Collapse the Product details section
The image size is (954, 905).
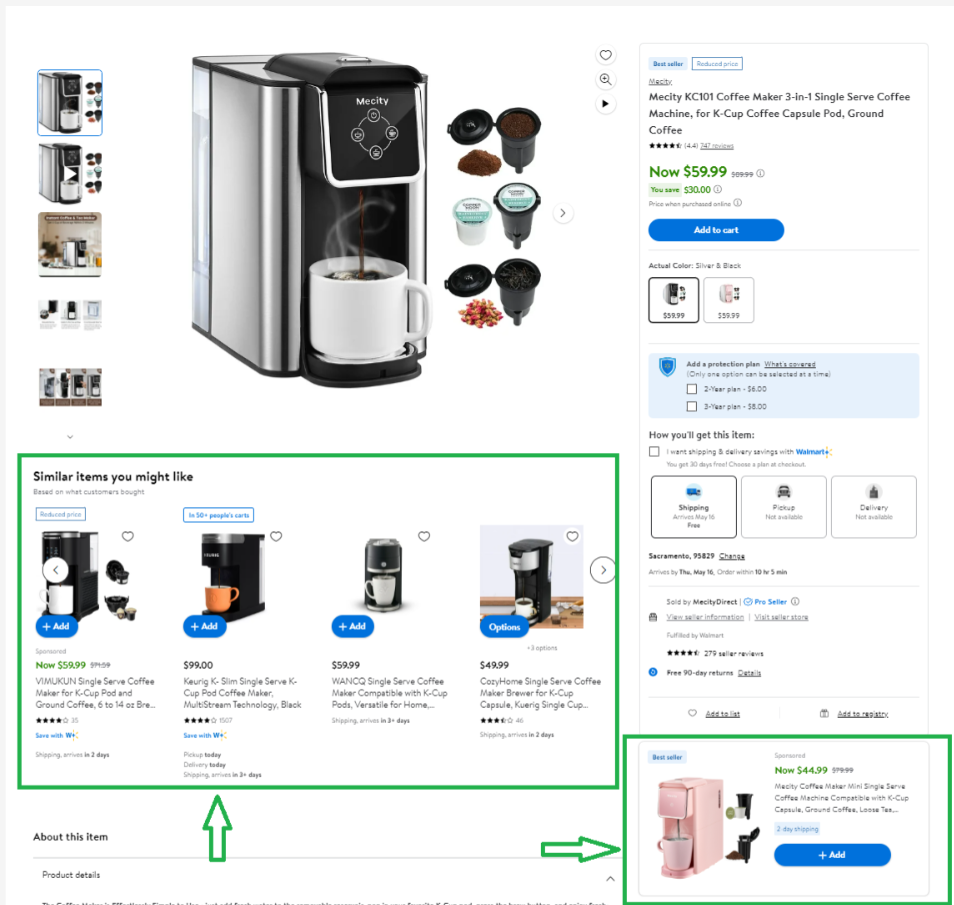coord(610,878)
